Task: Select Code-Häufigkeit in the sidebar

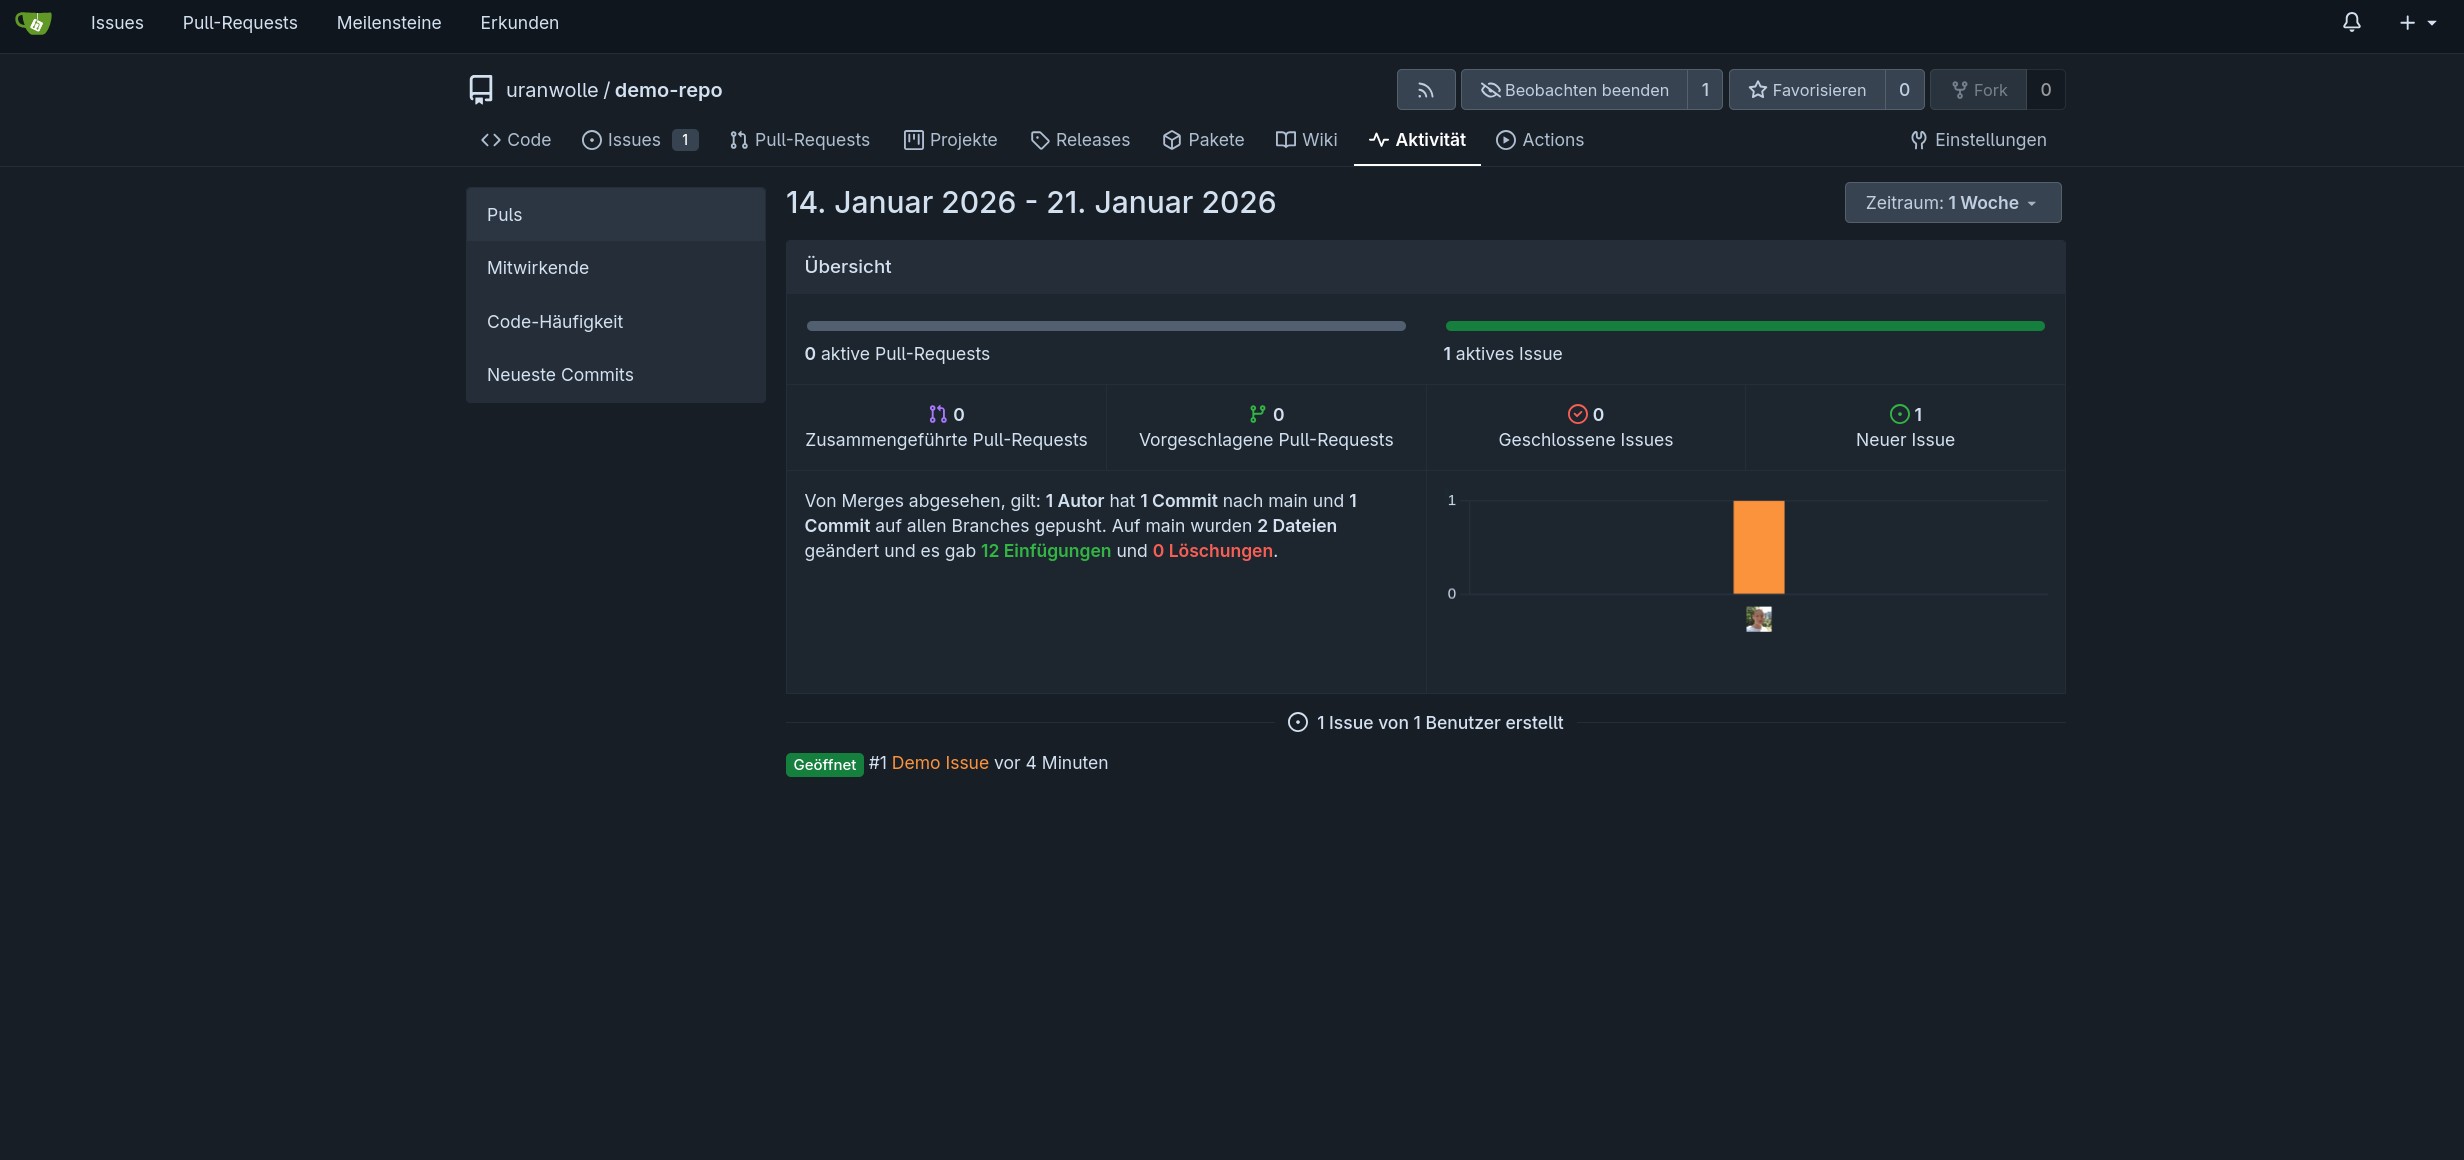Action: pos(555,322)
